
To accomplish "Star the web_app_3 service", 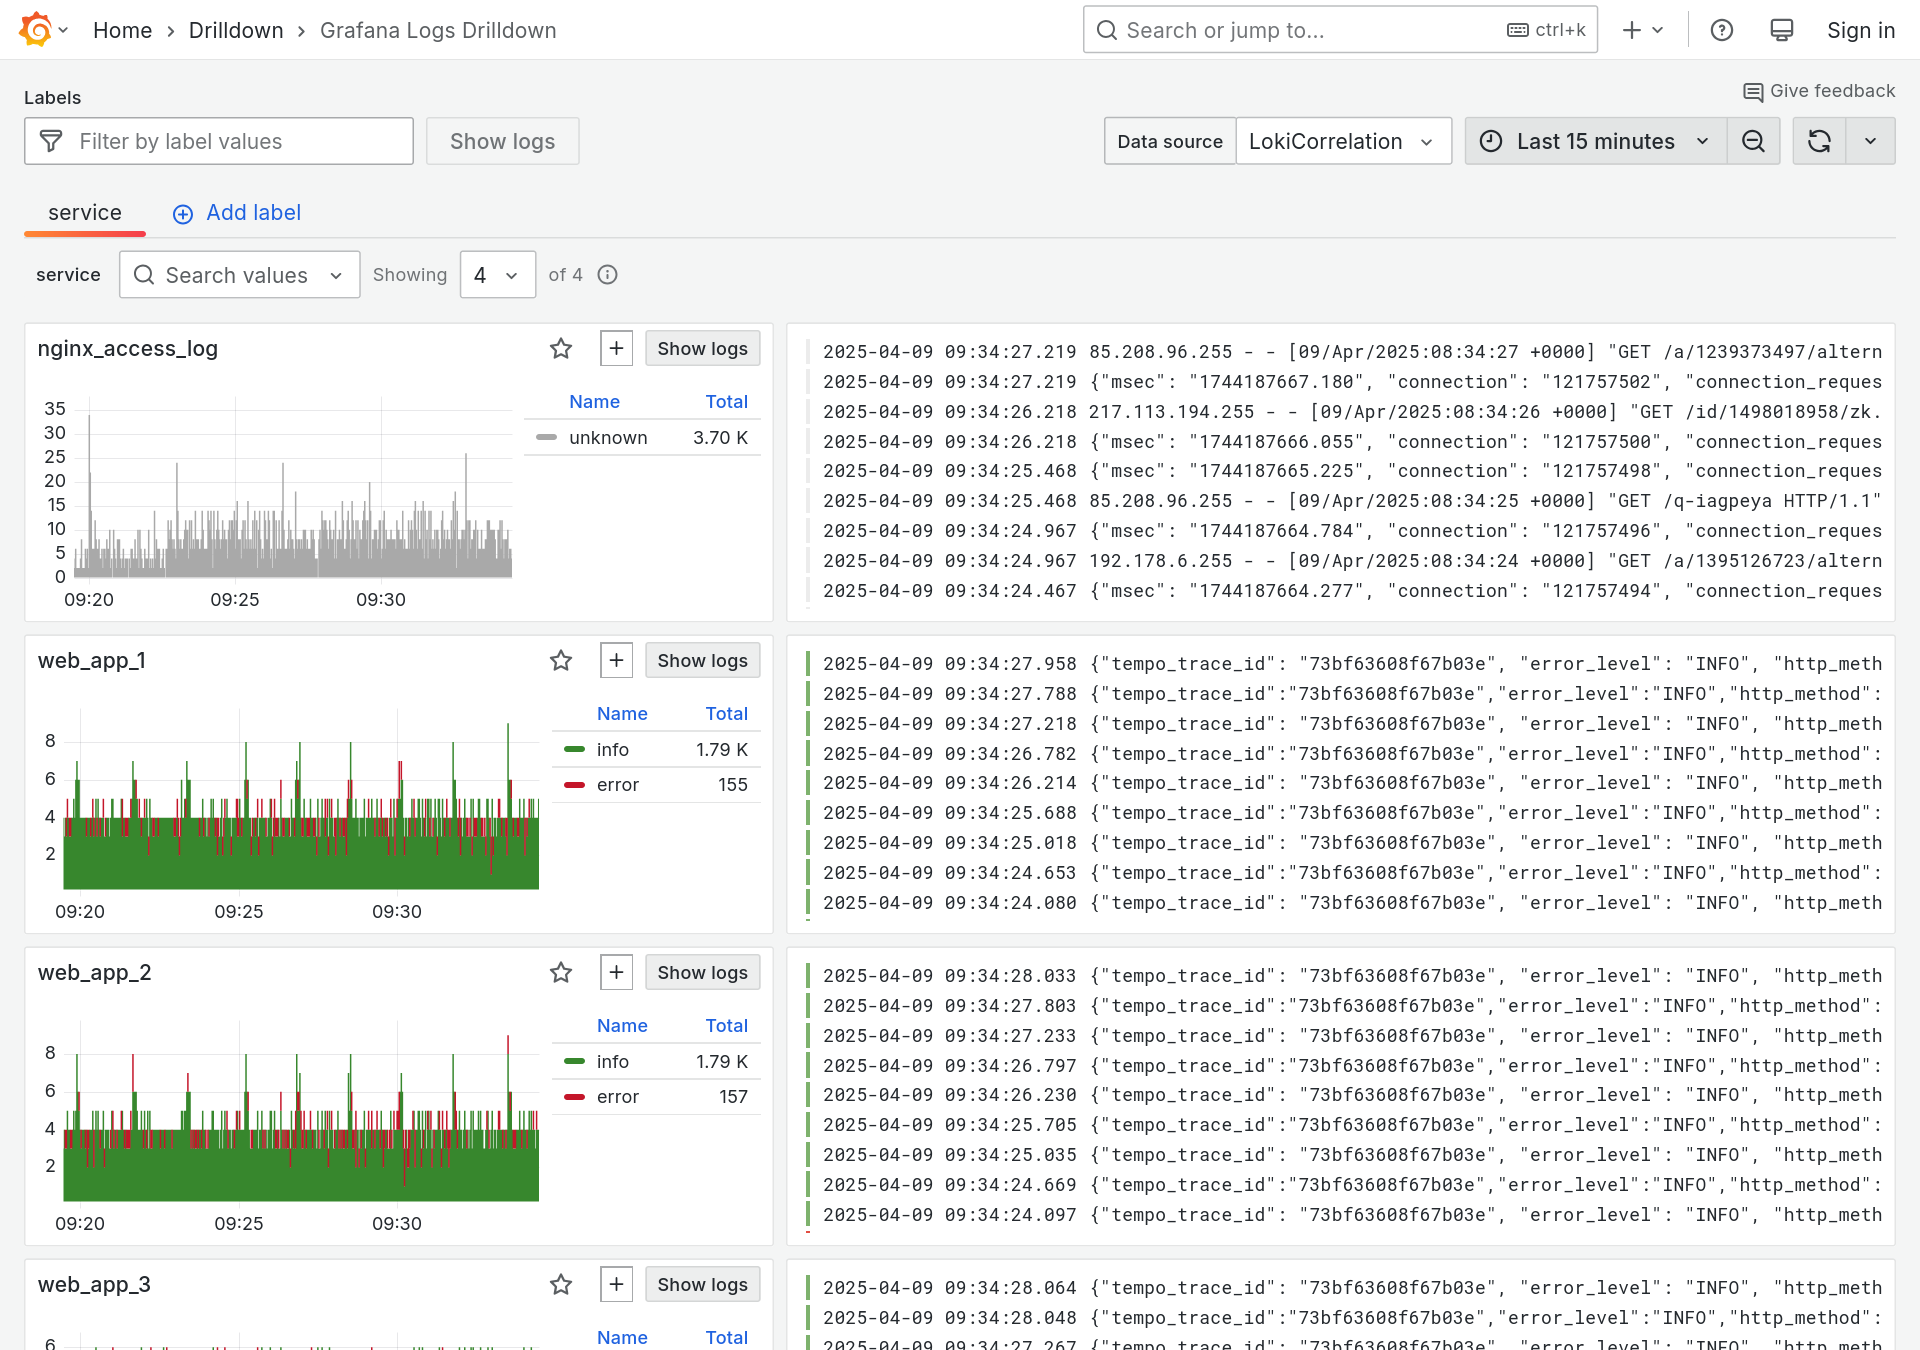I will click(561, 1284).
